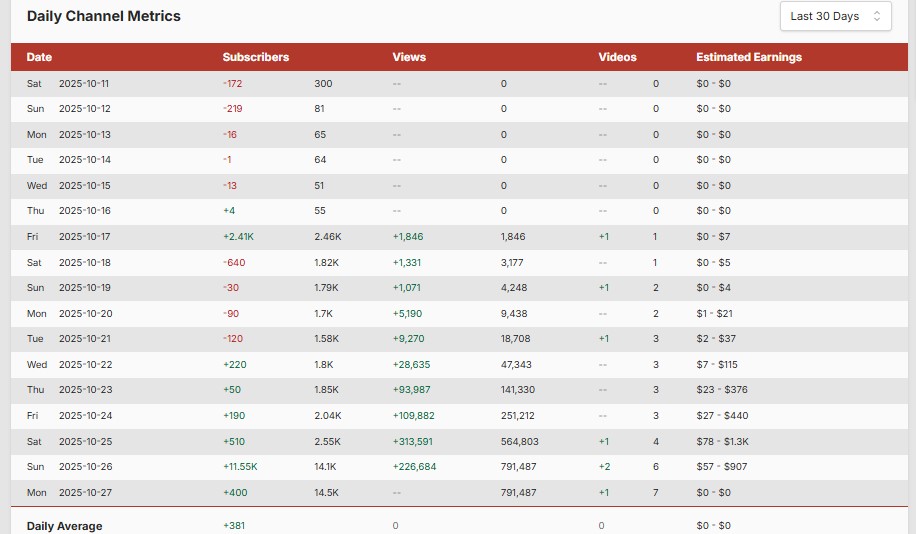Viewport: 916px width, 534px height.
Task: Click the +4 subscribers change
Action: pyautogui.click(x=229, y=210)
